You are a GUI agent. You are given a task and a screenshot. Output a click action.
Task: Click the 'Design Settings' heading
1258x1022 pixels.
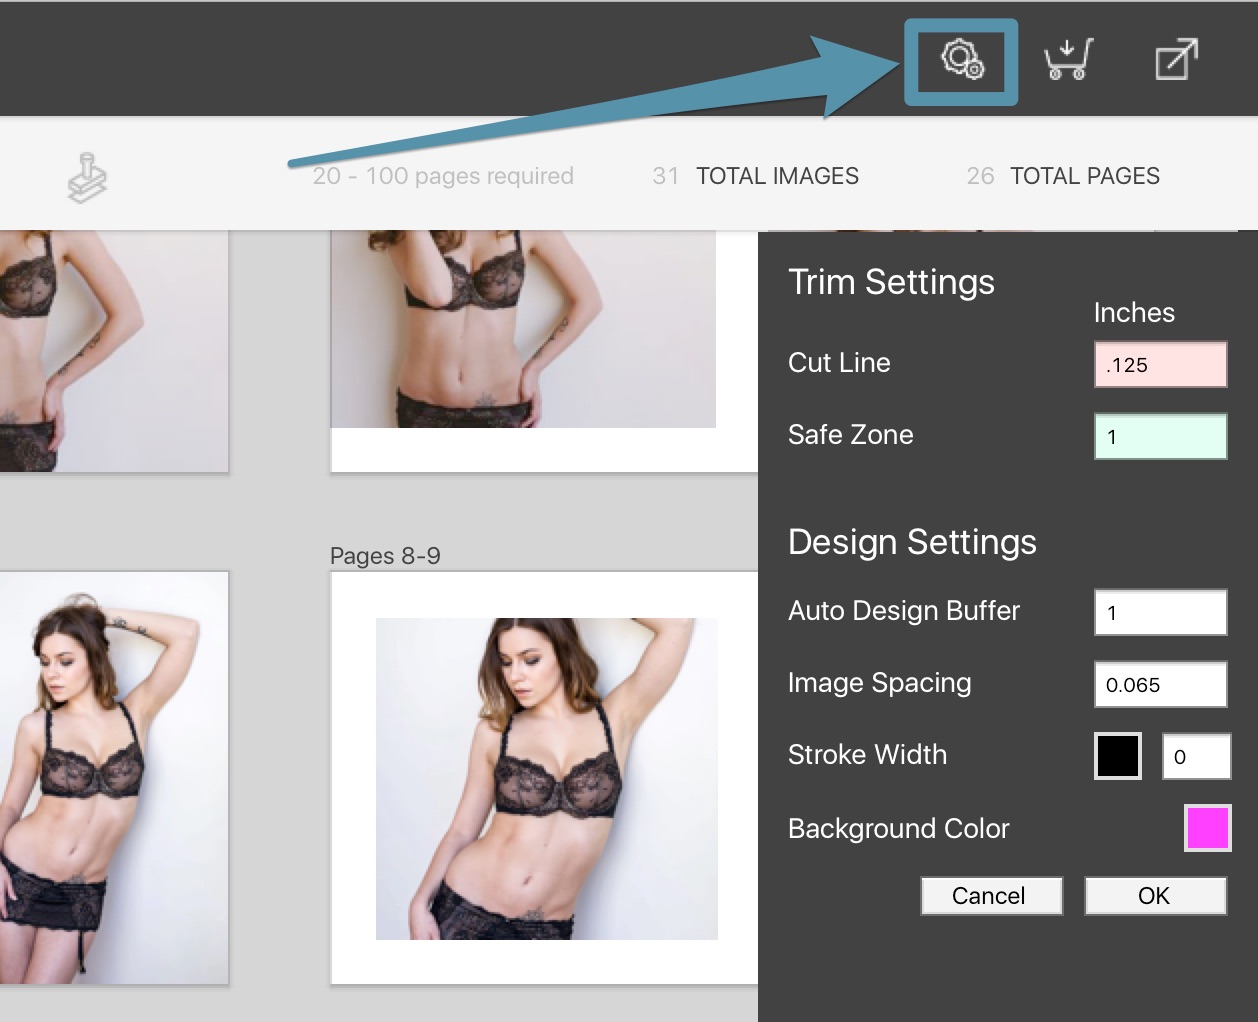[x=912, y=542]
